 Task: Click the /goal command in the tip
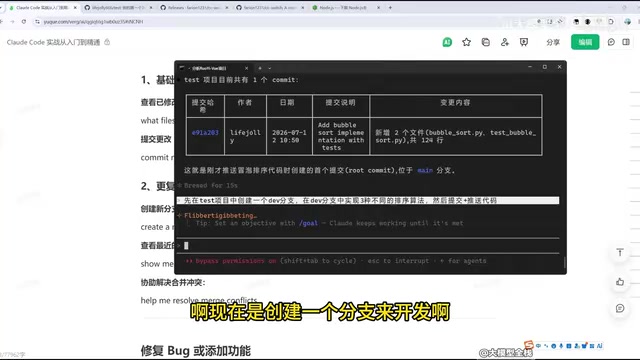click(308, 223)
